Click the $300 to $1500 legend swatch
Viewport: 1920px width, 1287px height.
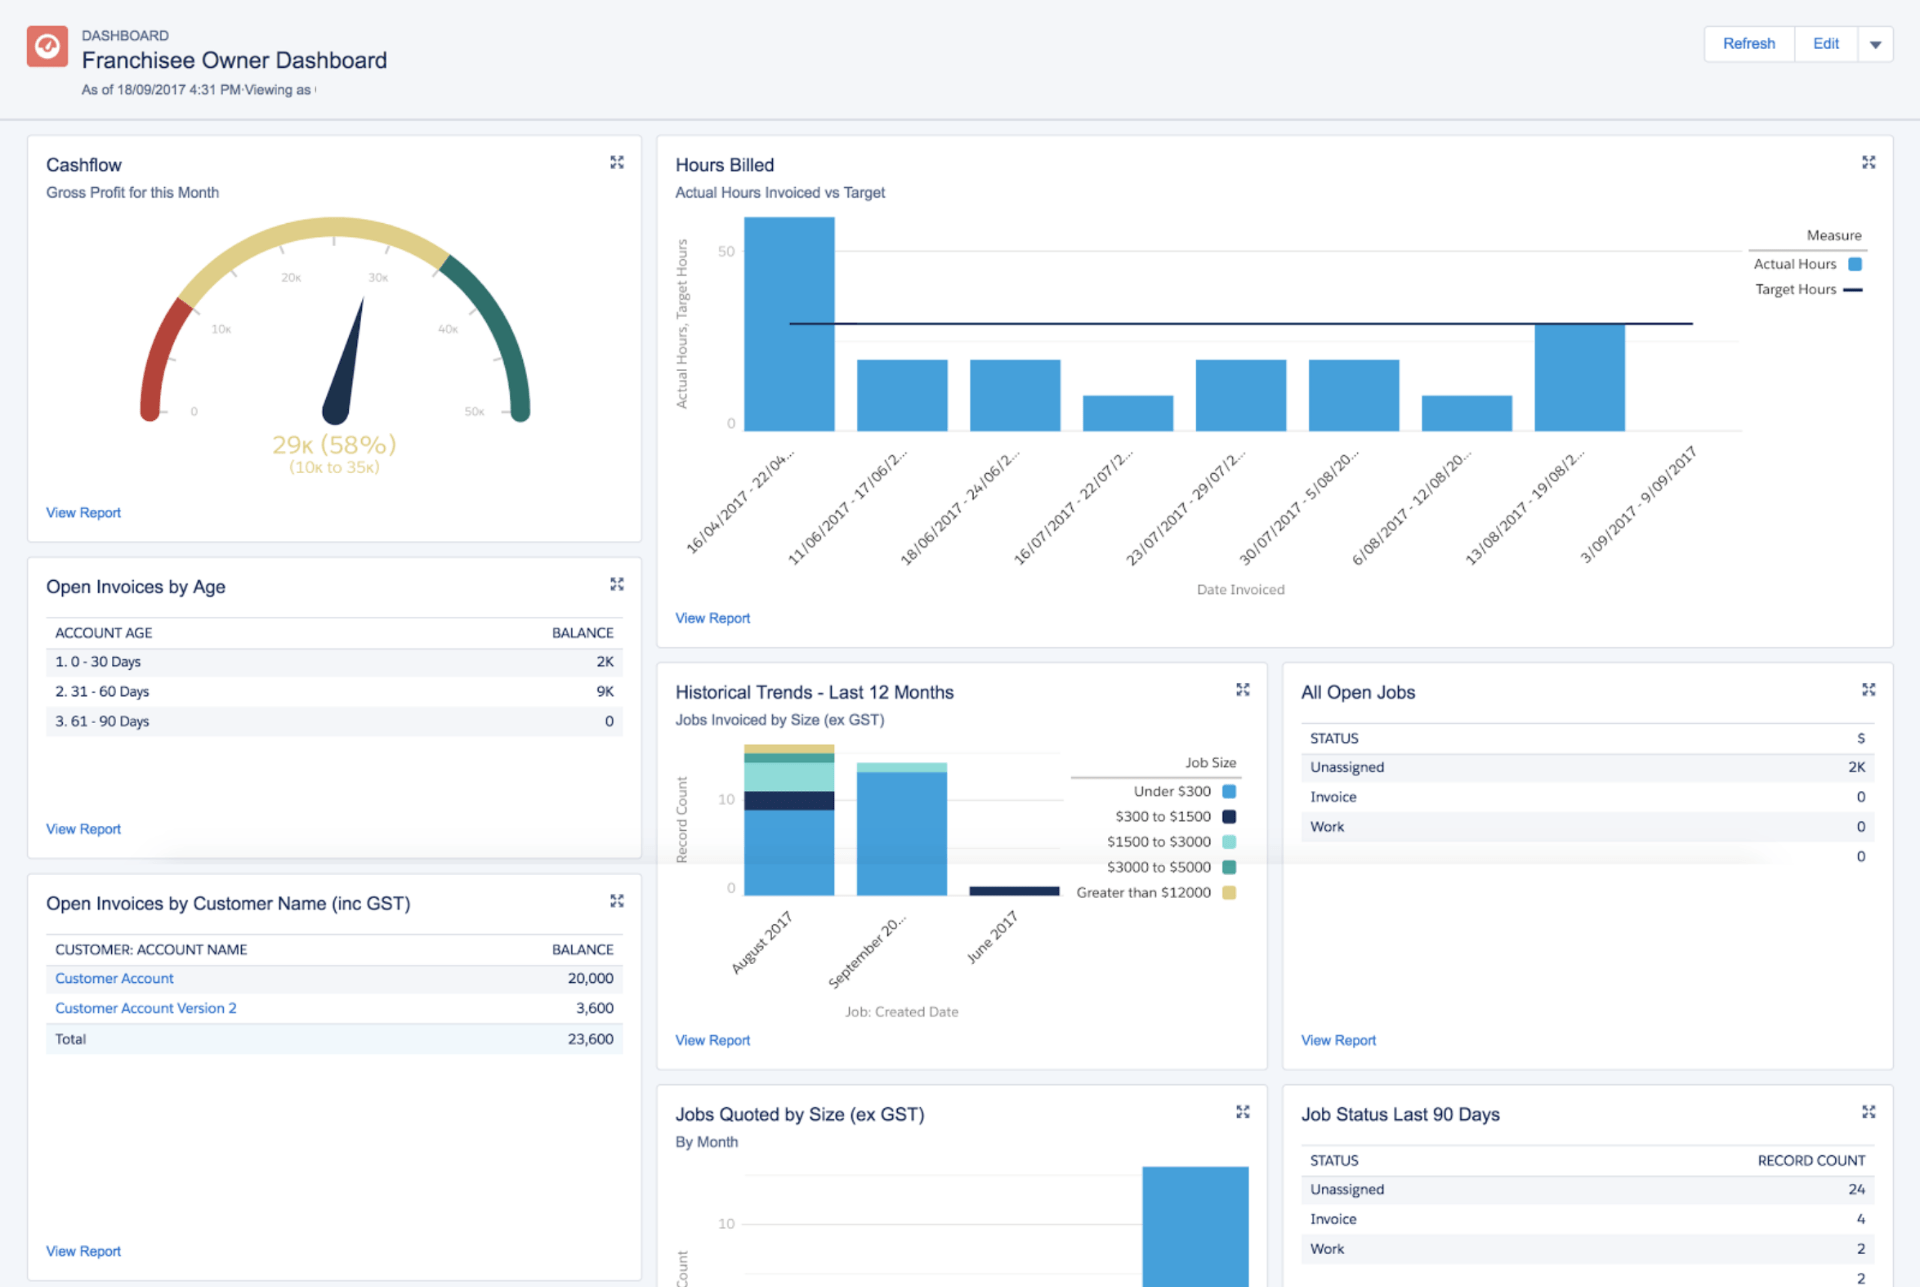click(1229, 816)
